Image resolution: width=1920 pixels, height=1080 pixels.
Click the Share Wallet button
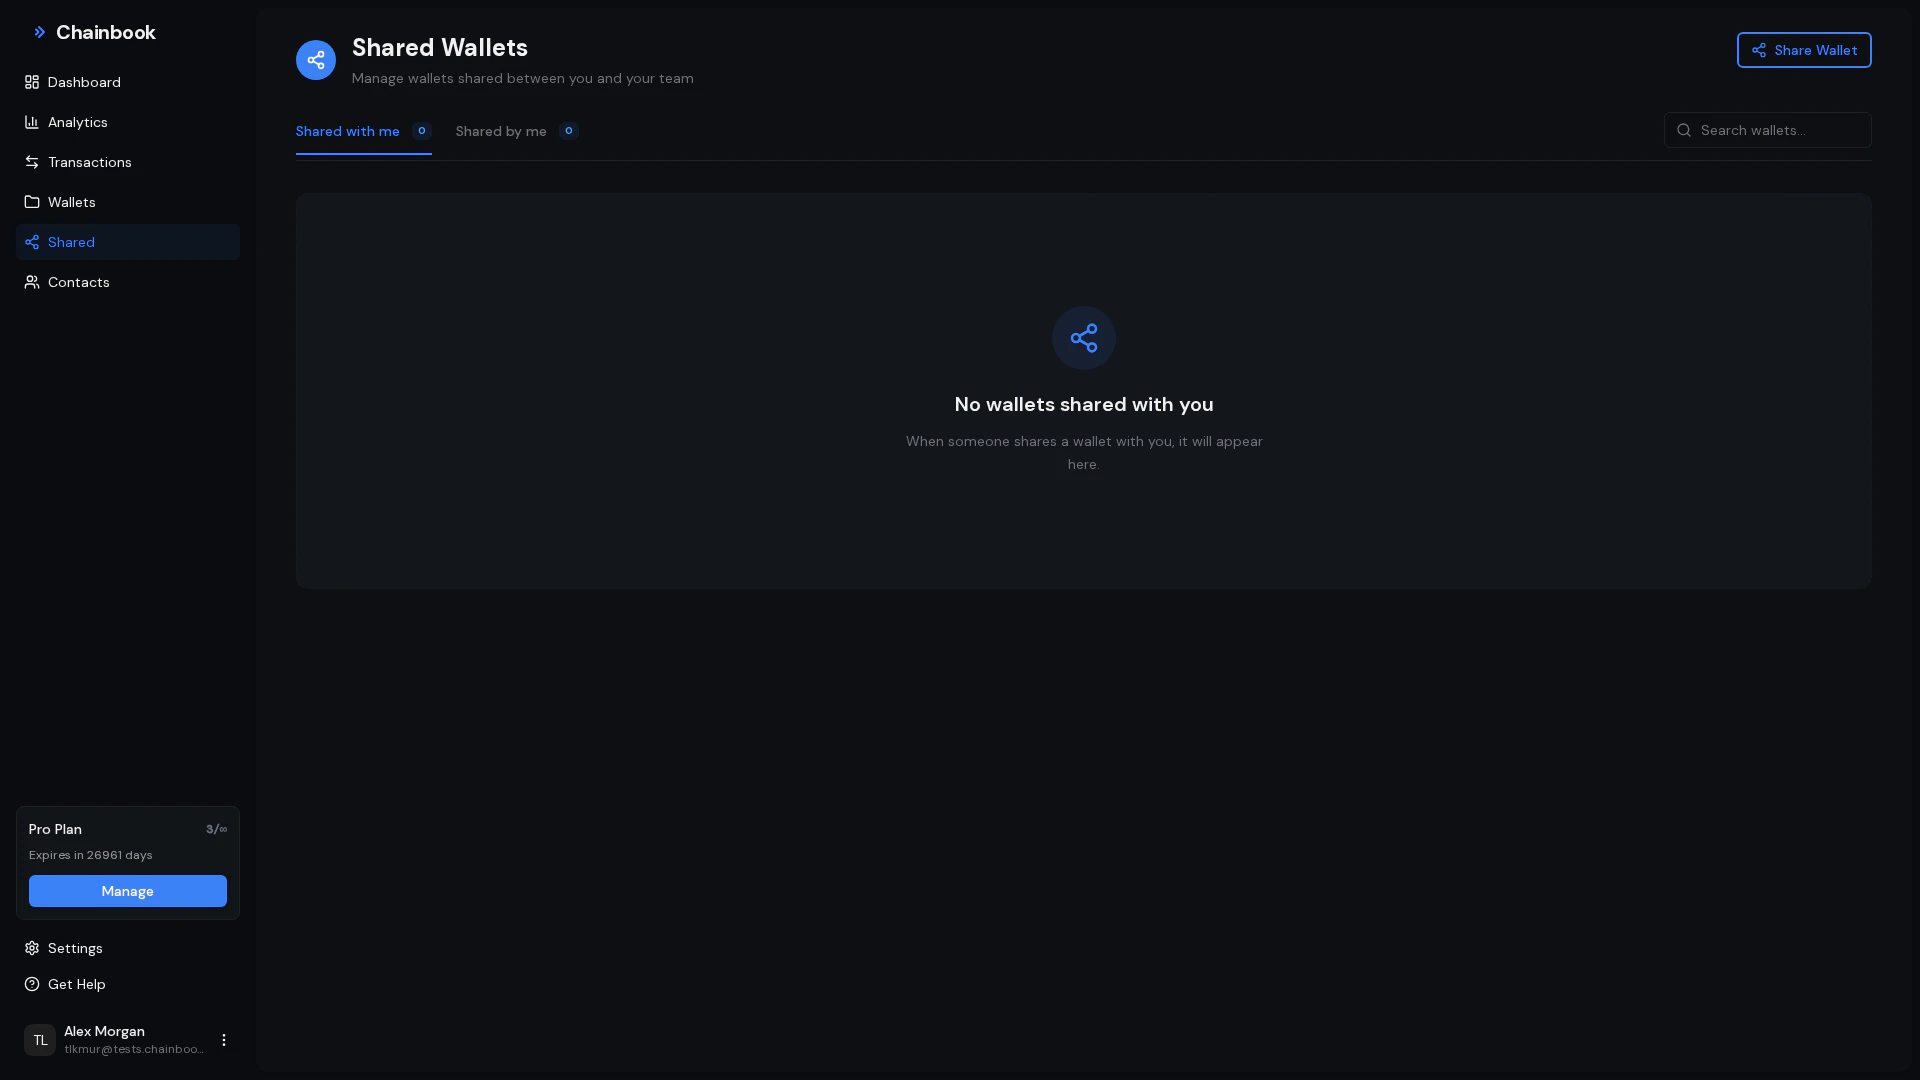tap(1804, 50)
